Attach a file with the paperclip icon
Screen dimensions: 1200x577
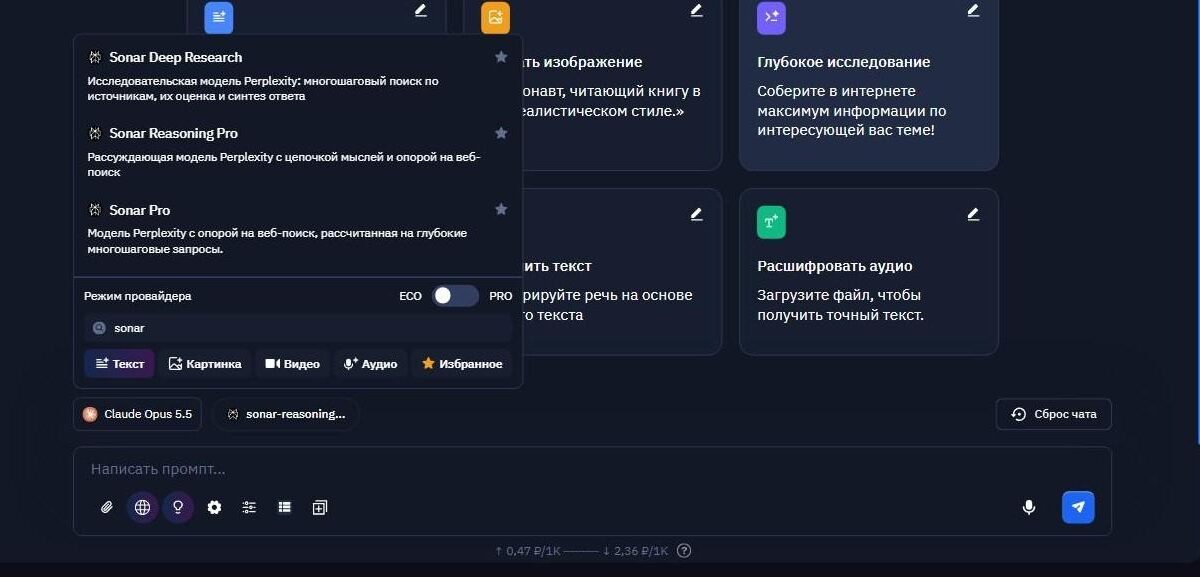click(x=107, y=508)
